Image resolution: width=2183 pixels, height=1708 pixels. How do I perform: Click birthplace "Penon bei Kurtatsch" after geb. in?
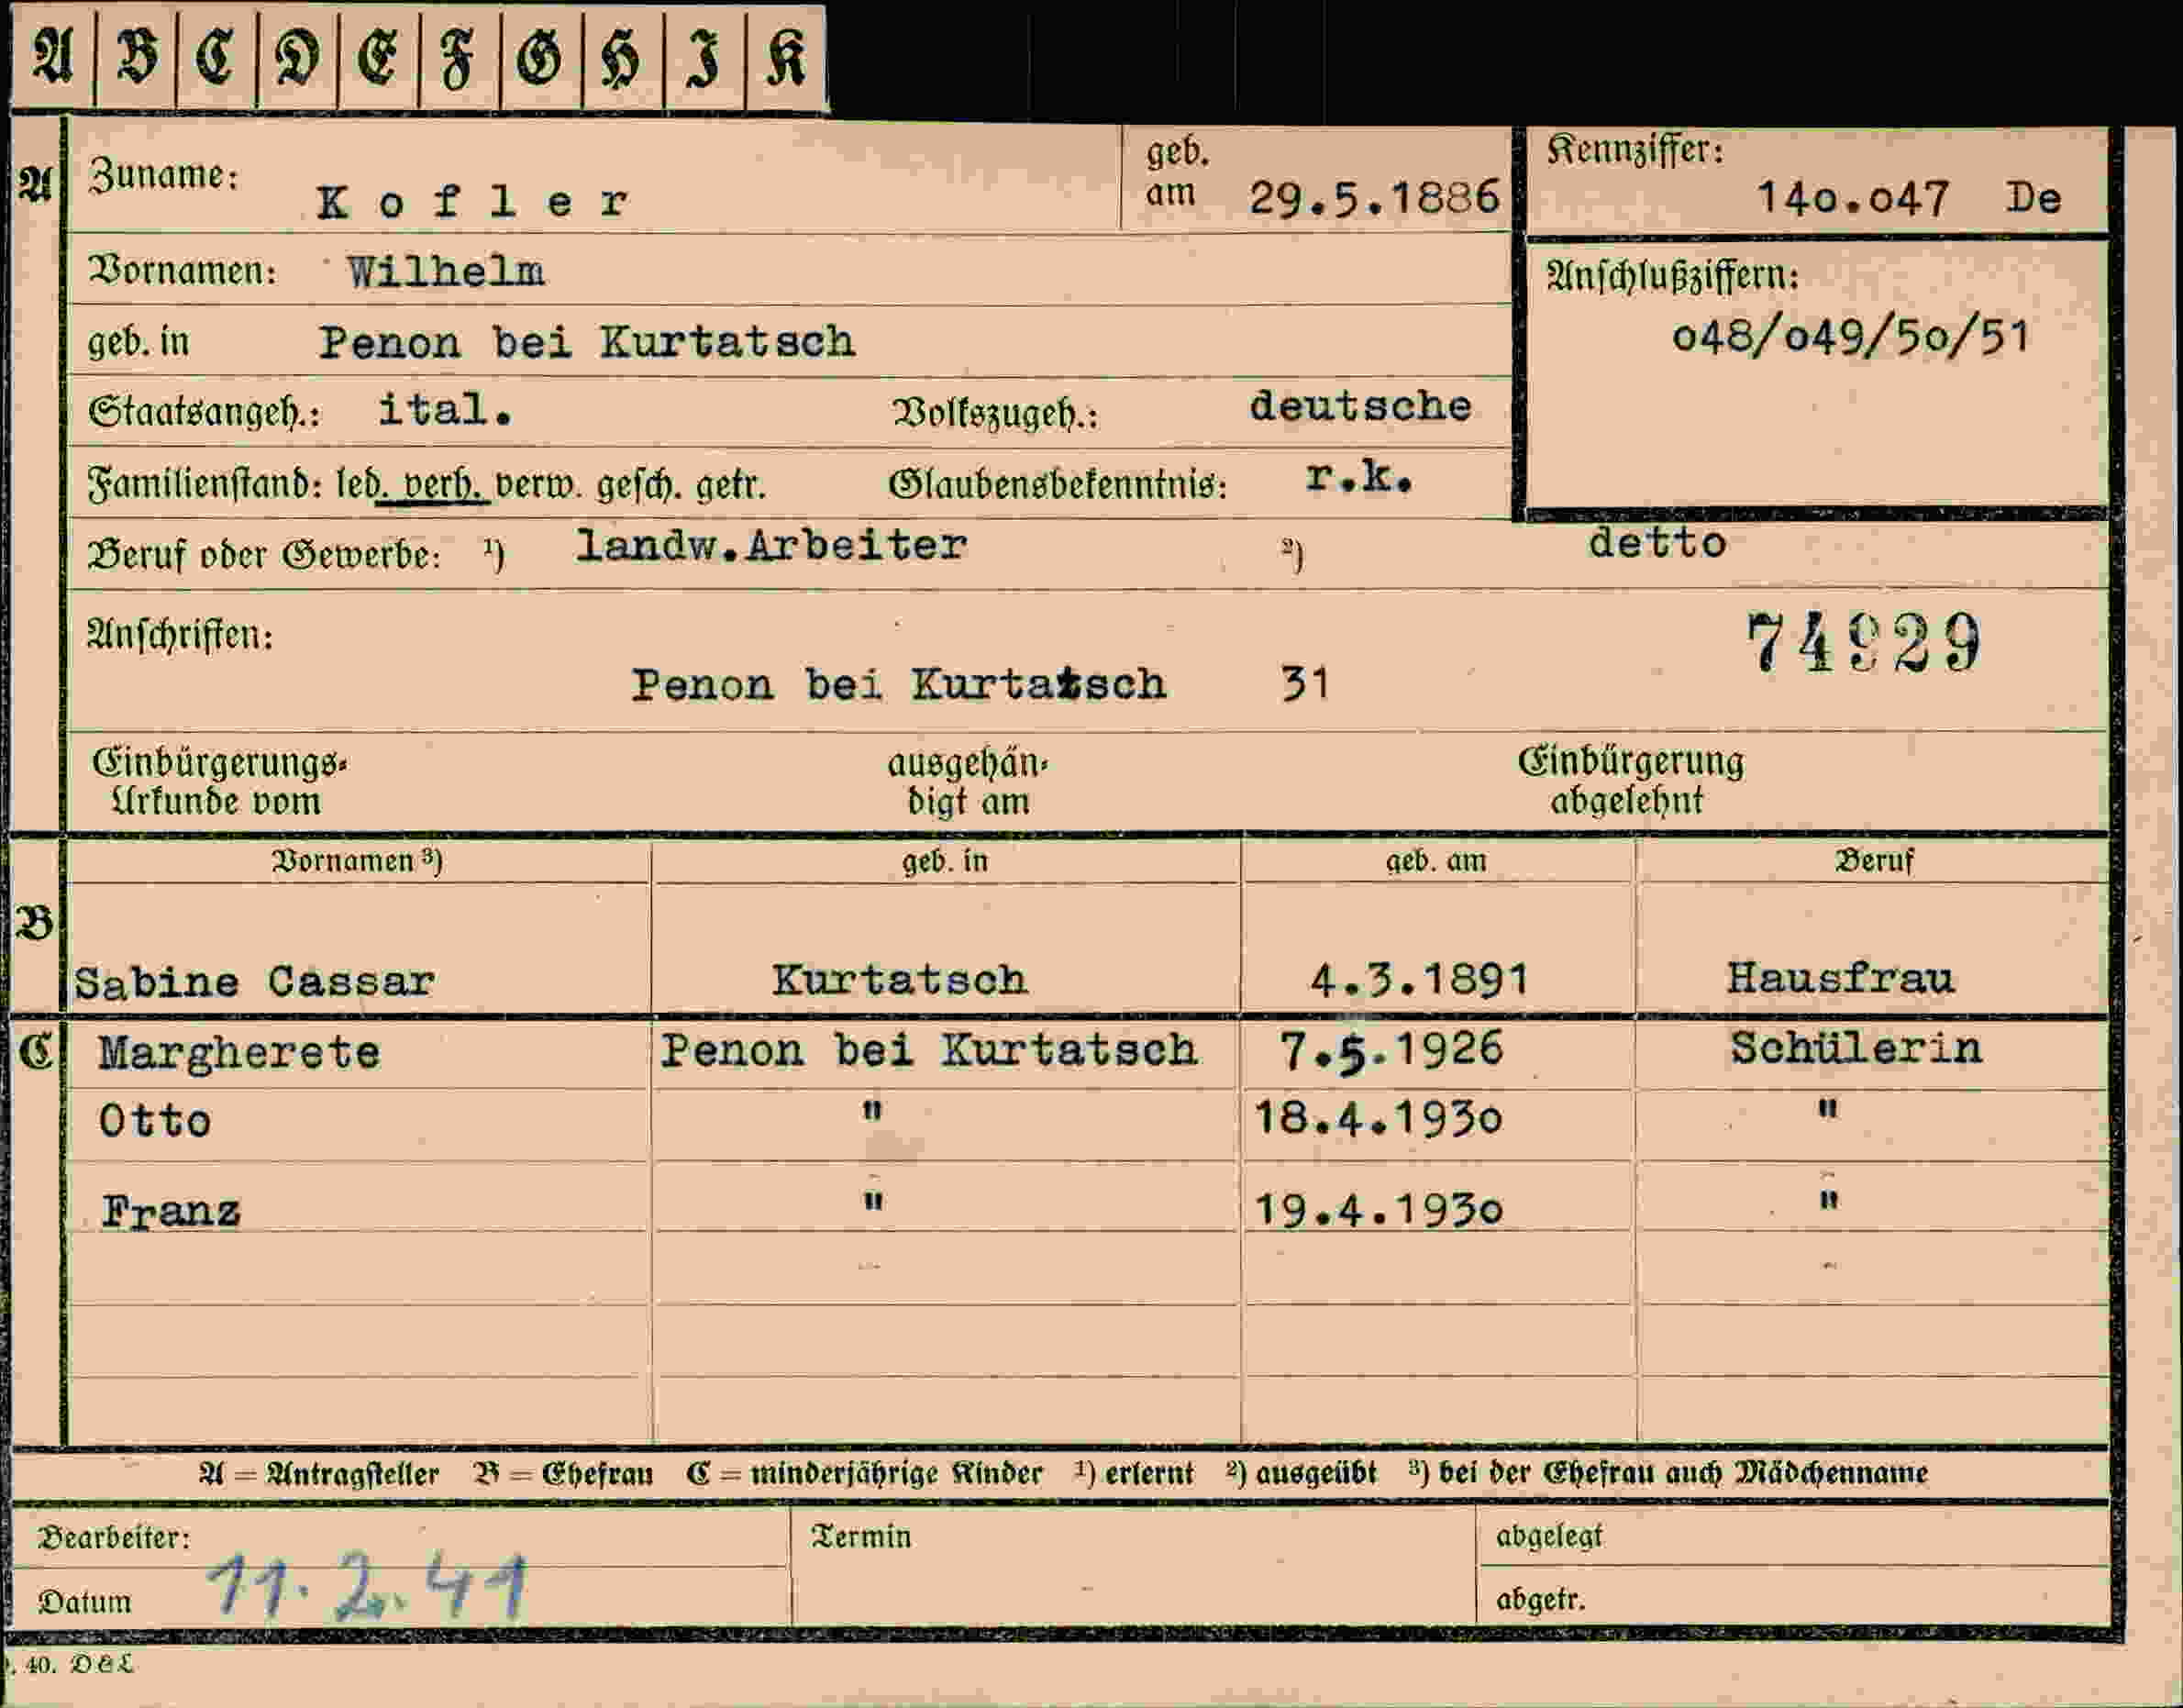[x=587, y=342]
